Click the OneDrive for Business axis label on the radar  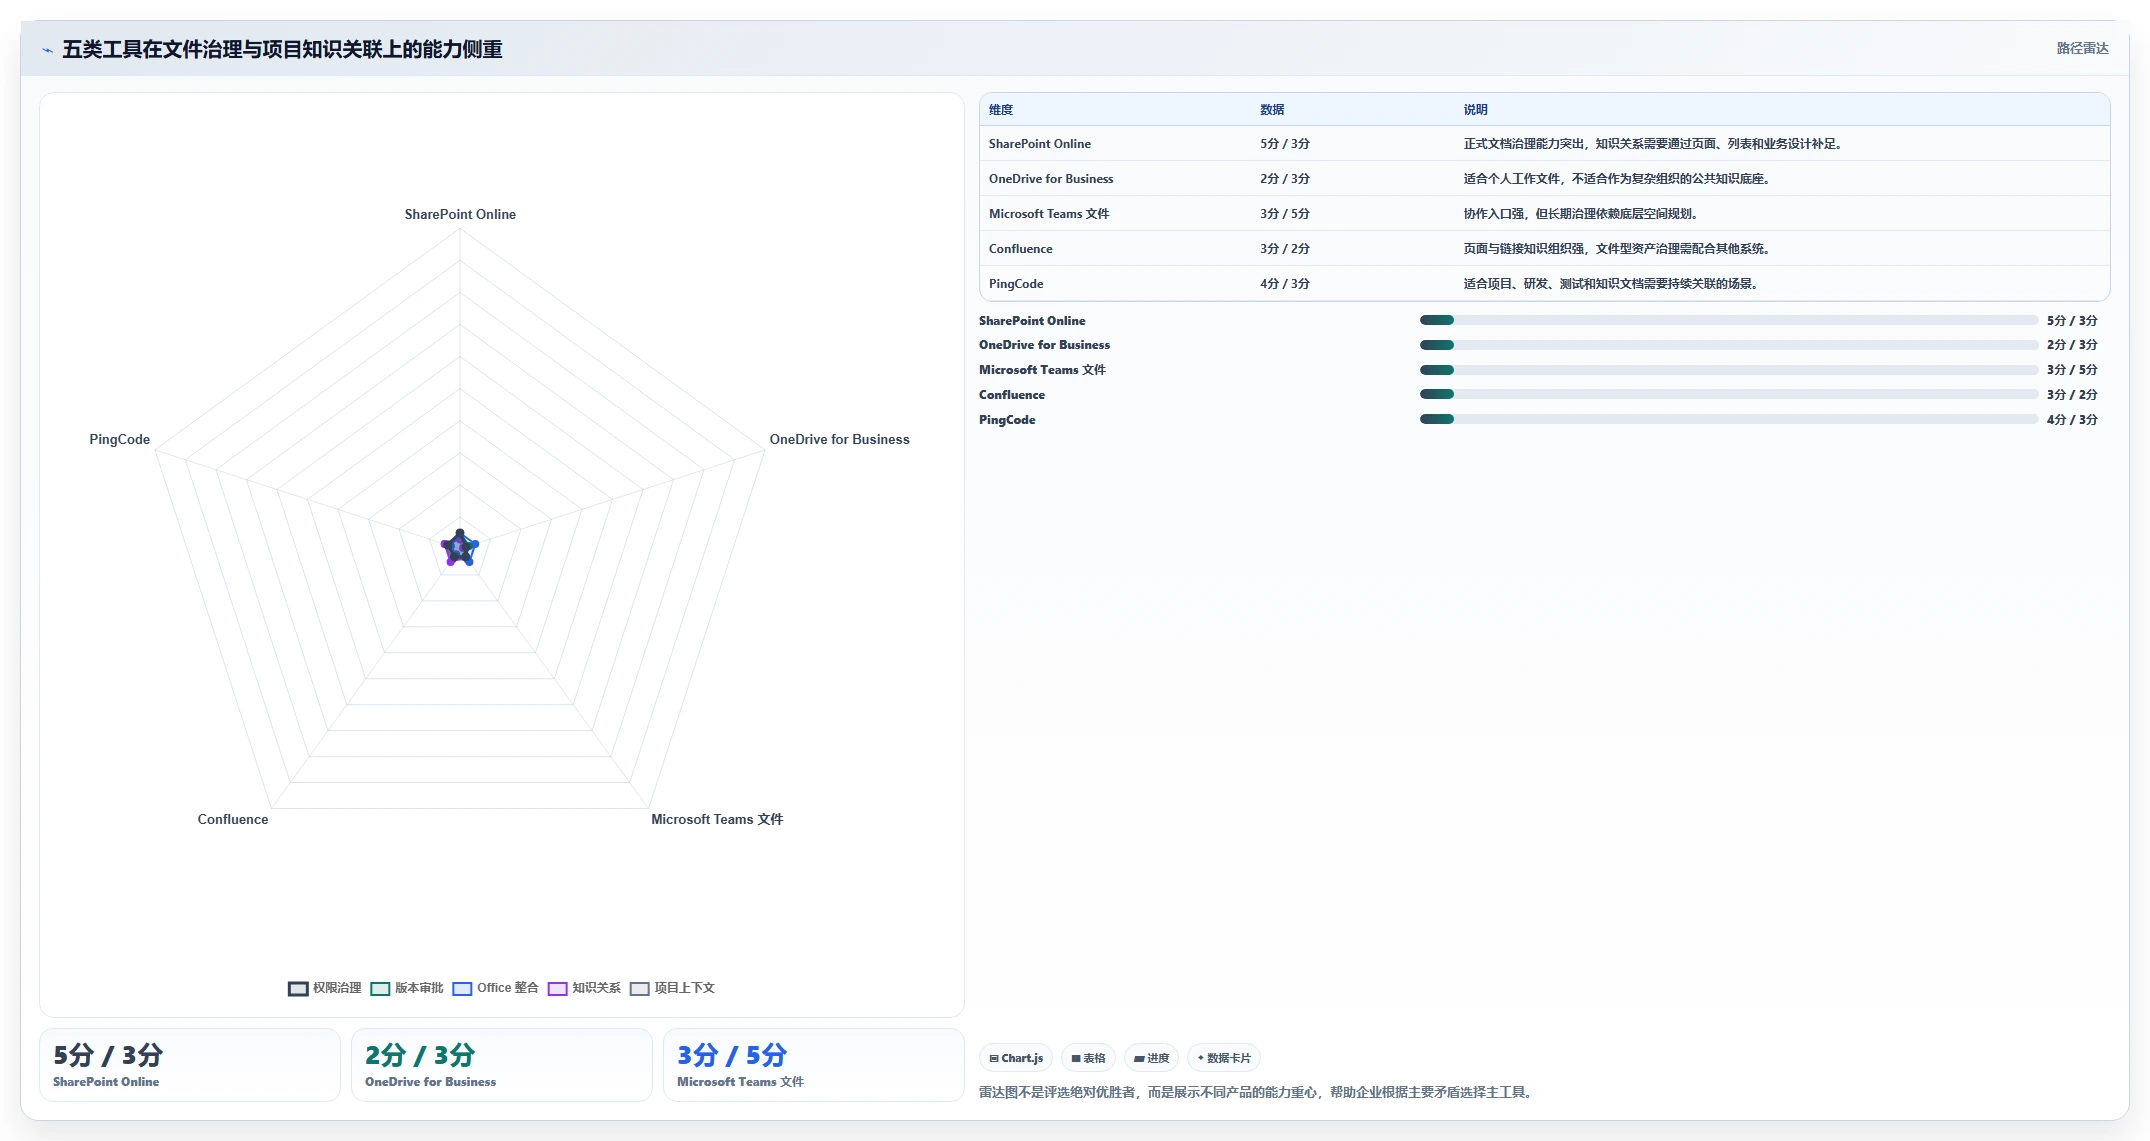[840, 440]
